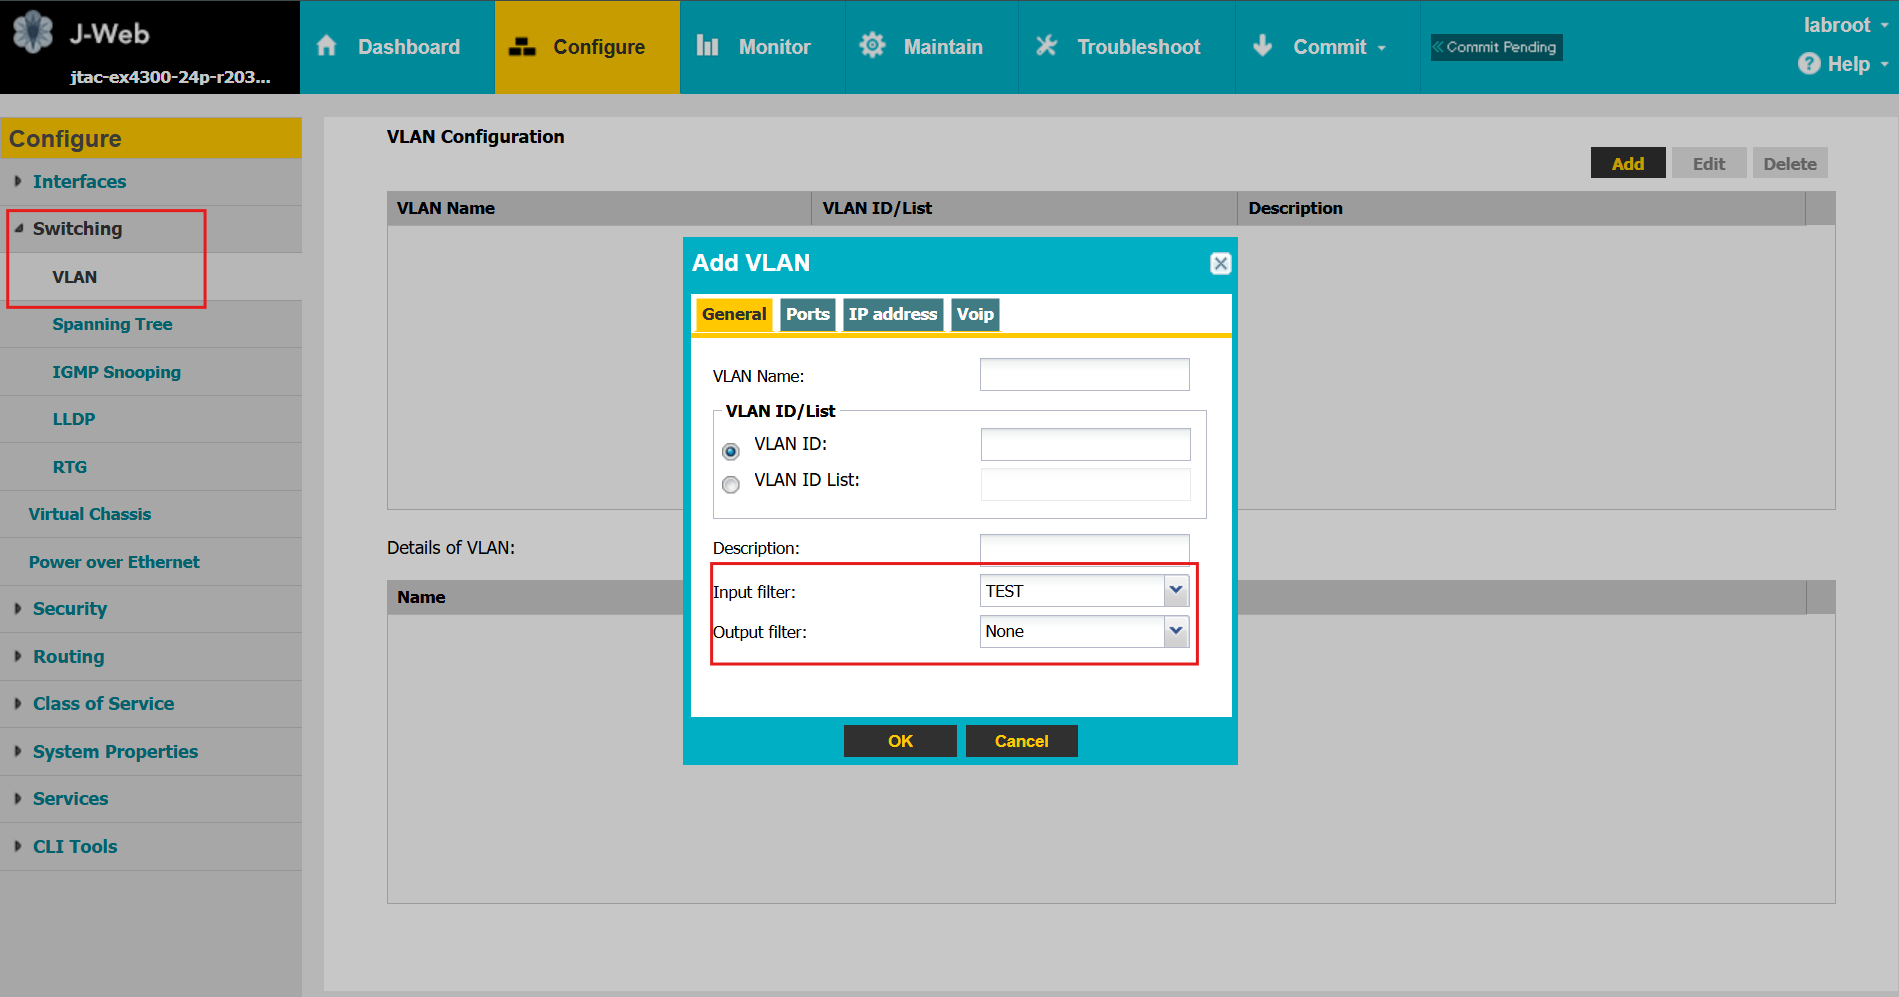Image resolution: width=1899 pixels, height=997 pixels.
Task: Switch to the IP address tab
Action: click(x=892, y=314)
